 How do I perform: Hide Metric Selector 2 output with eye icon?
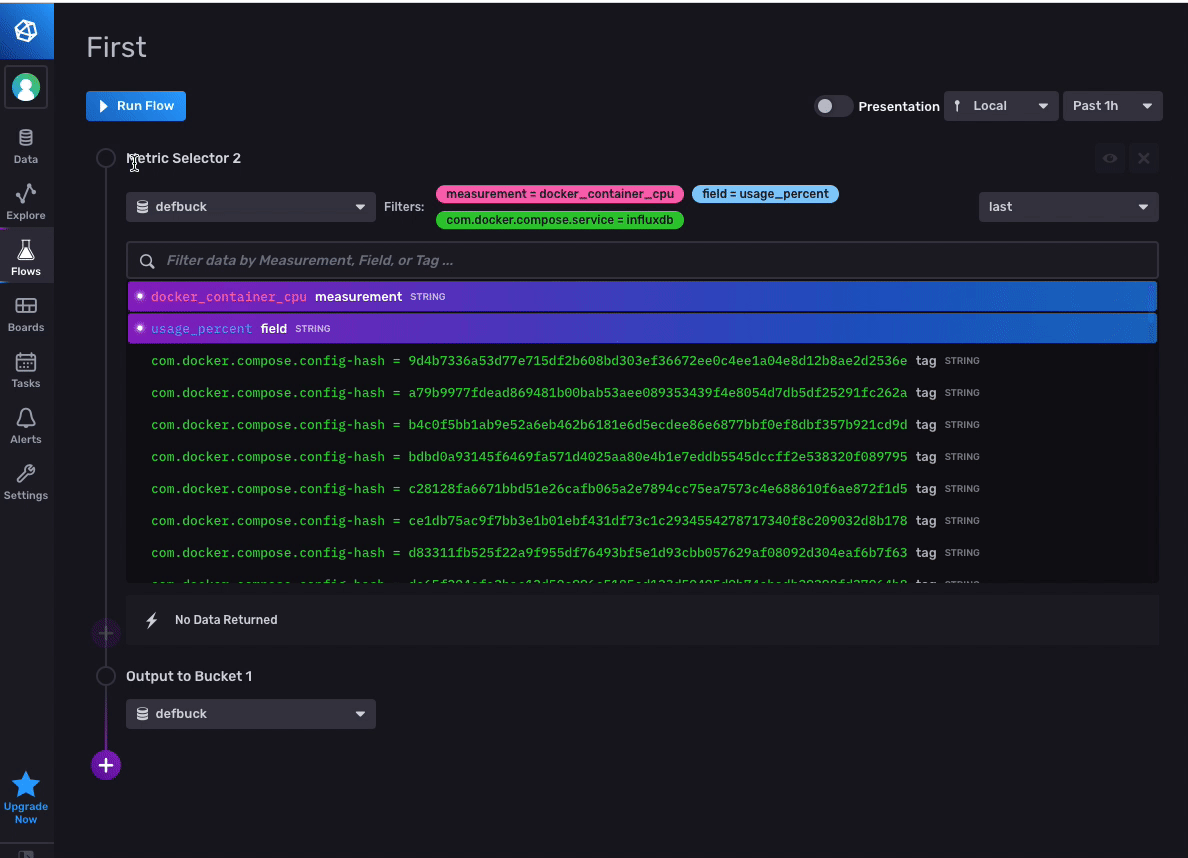point(1110,158)
